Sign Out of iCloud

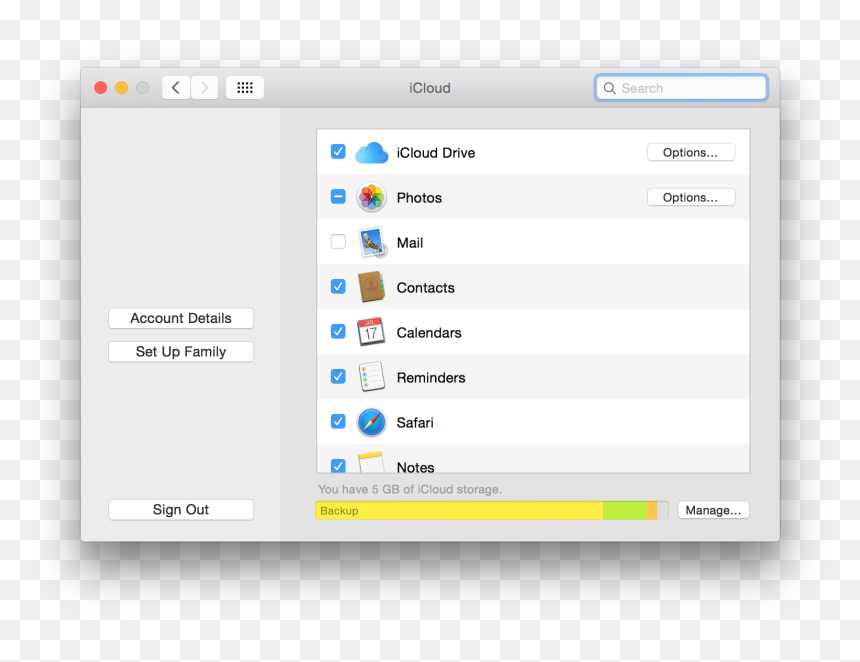click(181, 510)
